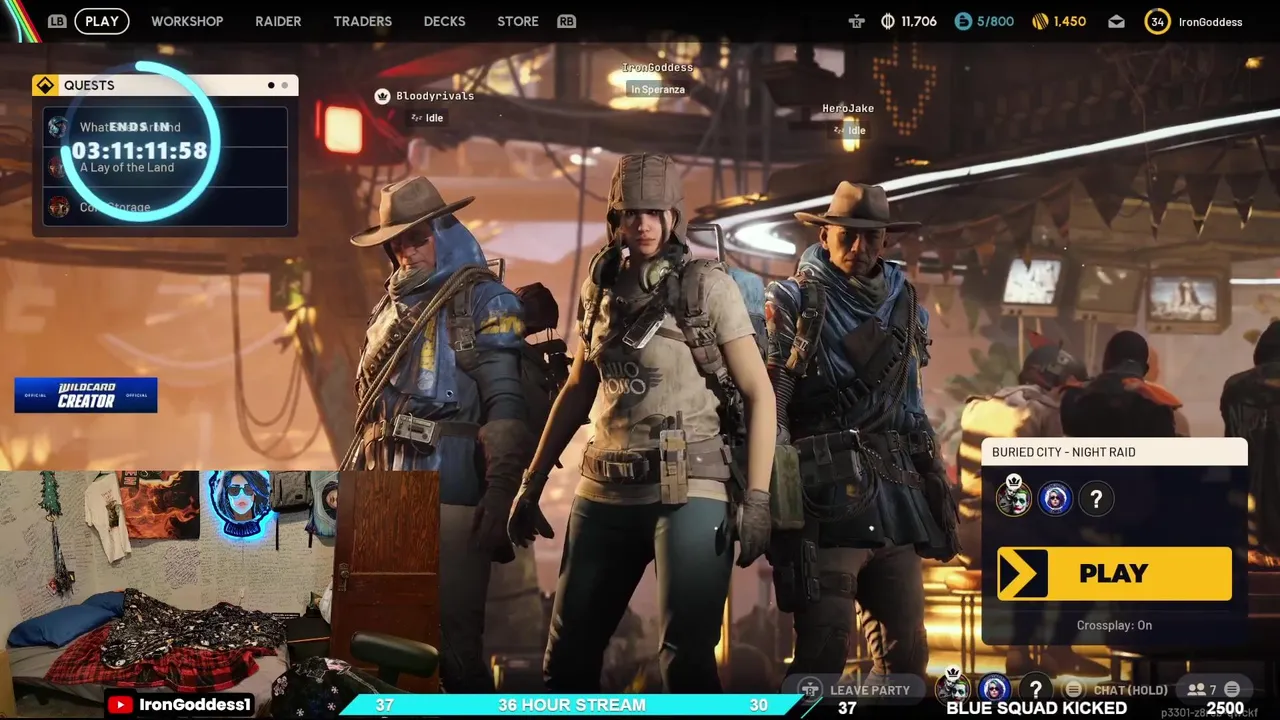Open the social friends count showing 7

[x=1202, y=690]
